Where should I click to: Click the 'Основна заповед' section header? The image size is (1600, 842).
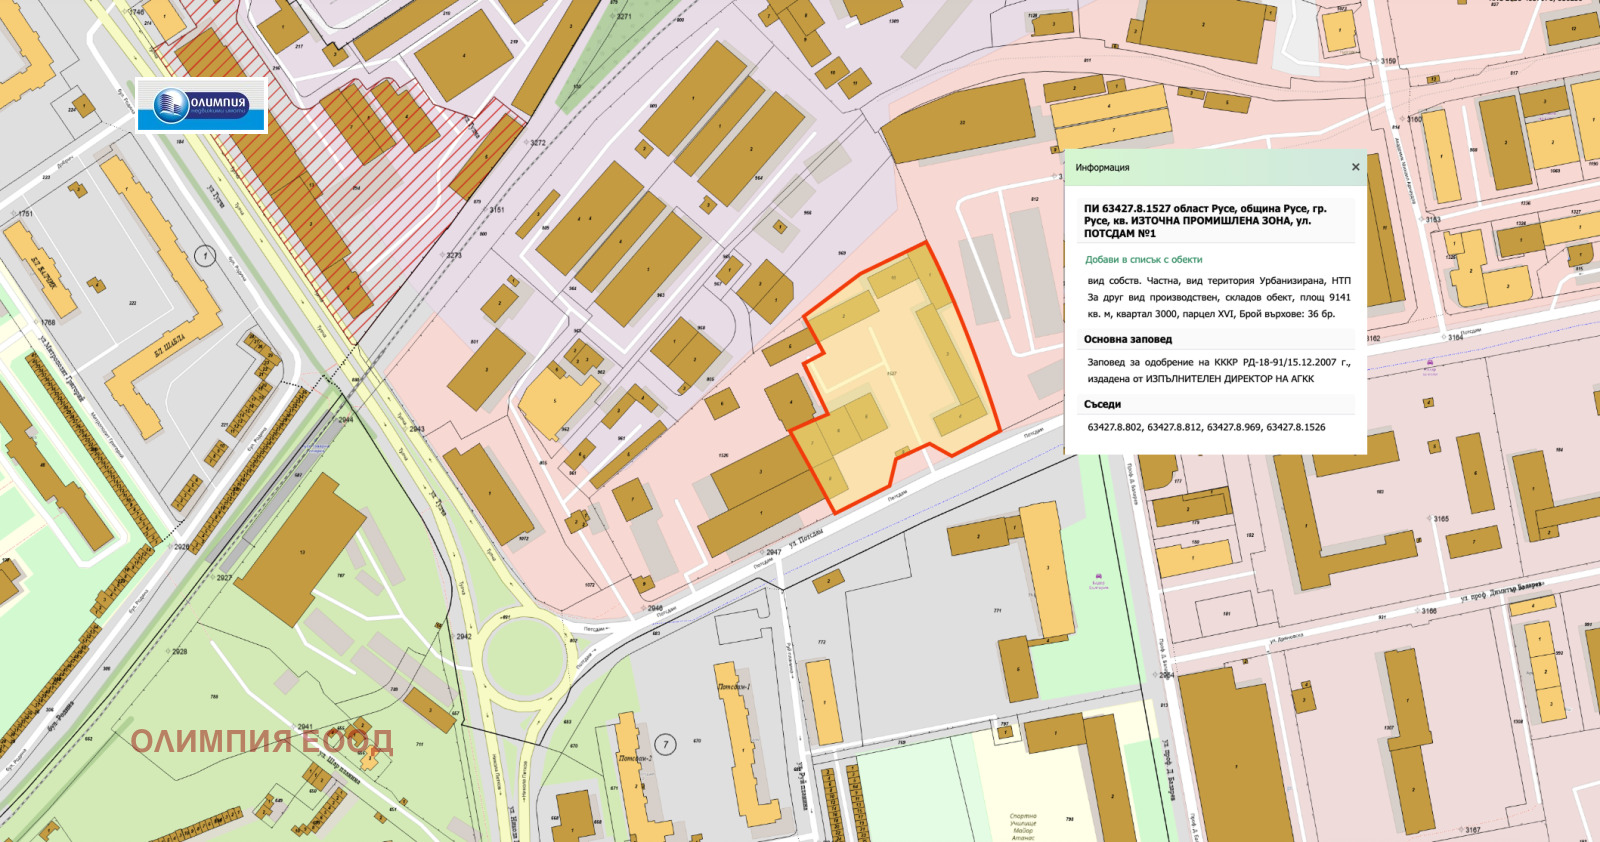pos(1128,339)
